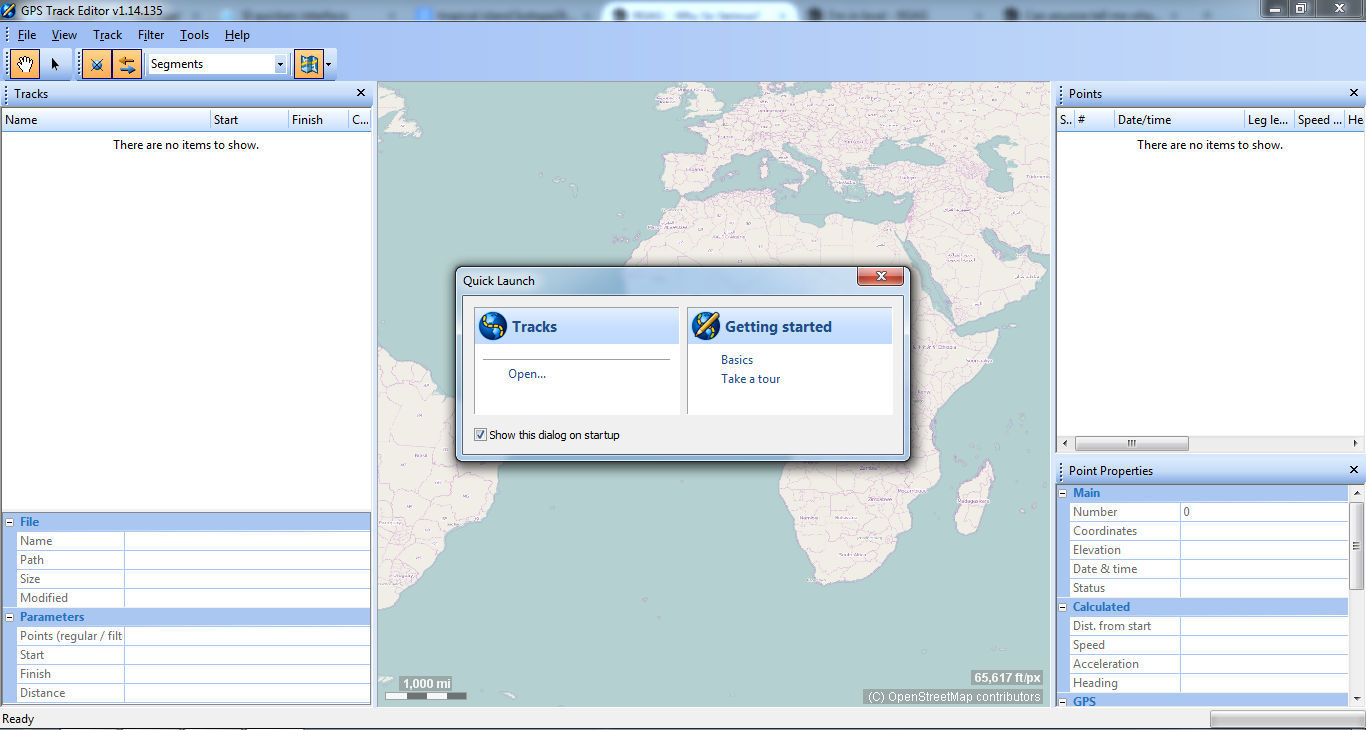Click the OpenStreetMap contributors attribution
Screen dimensions: 1366x730
(953, 697)
